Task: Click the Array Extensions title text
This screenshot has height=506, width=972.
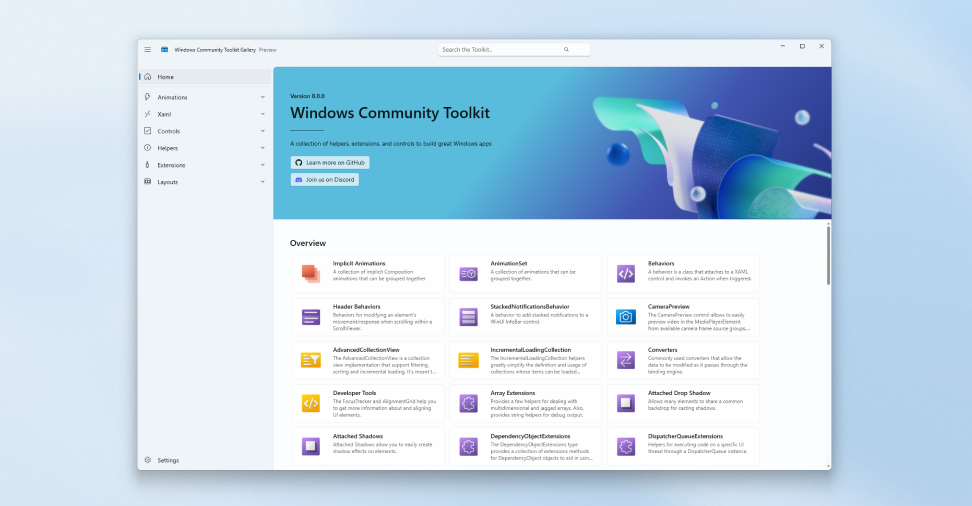Action: coord(513,393)
